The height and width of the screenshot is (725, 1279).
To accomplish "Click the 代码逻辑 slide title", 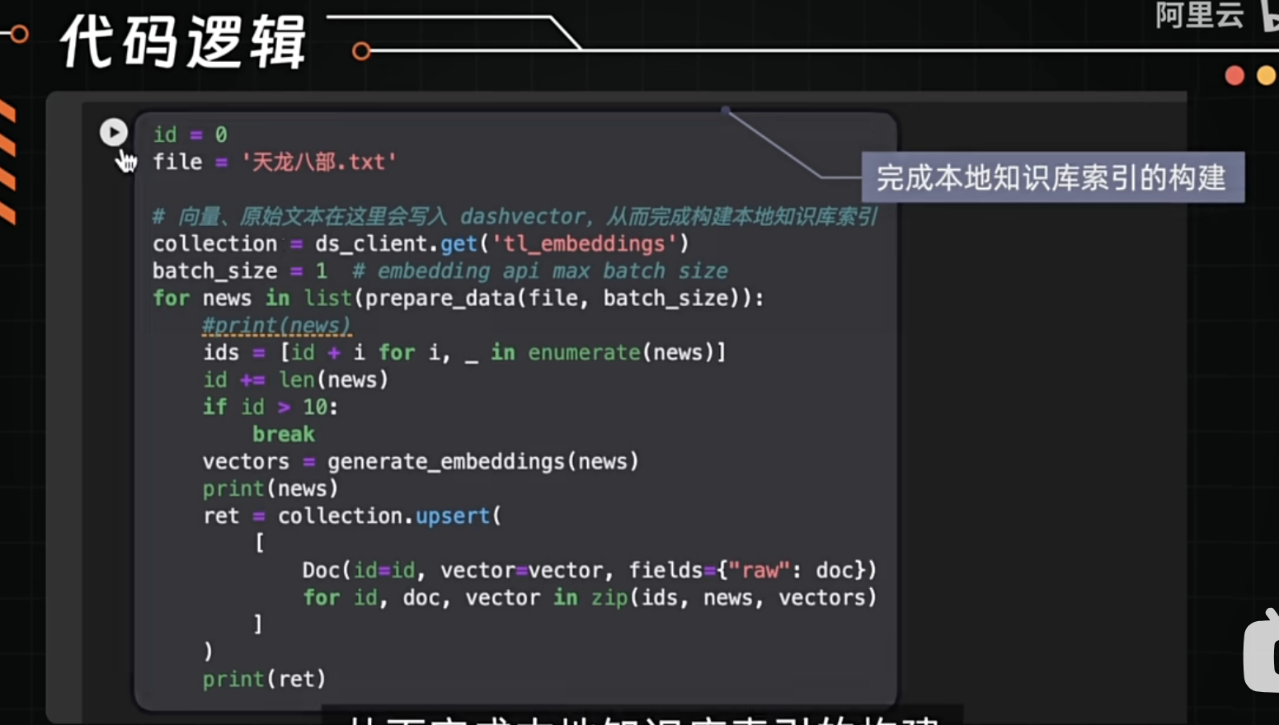I will 183,42.
